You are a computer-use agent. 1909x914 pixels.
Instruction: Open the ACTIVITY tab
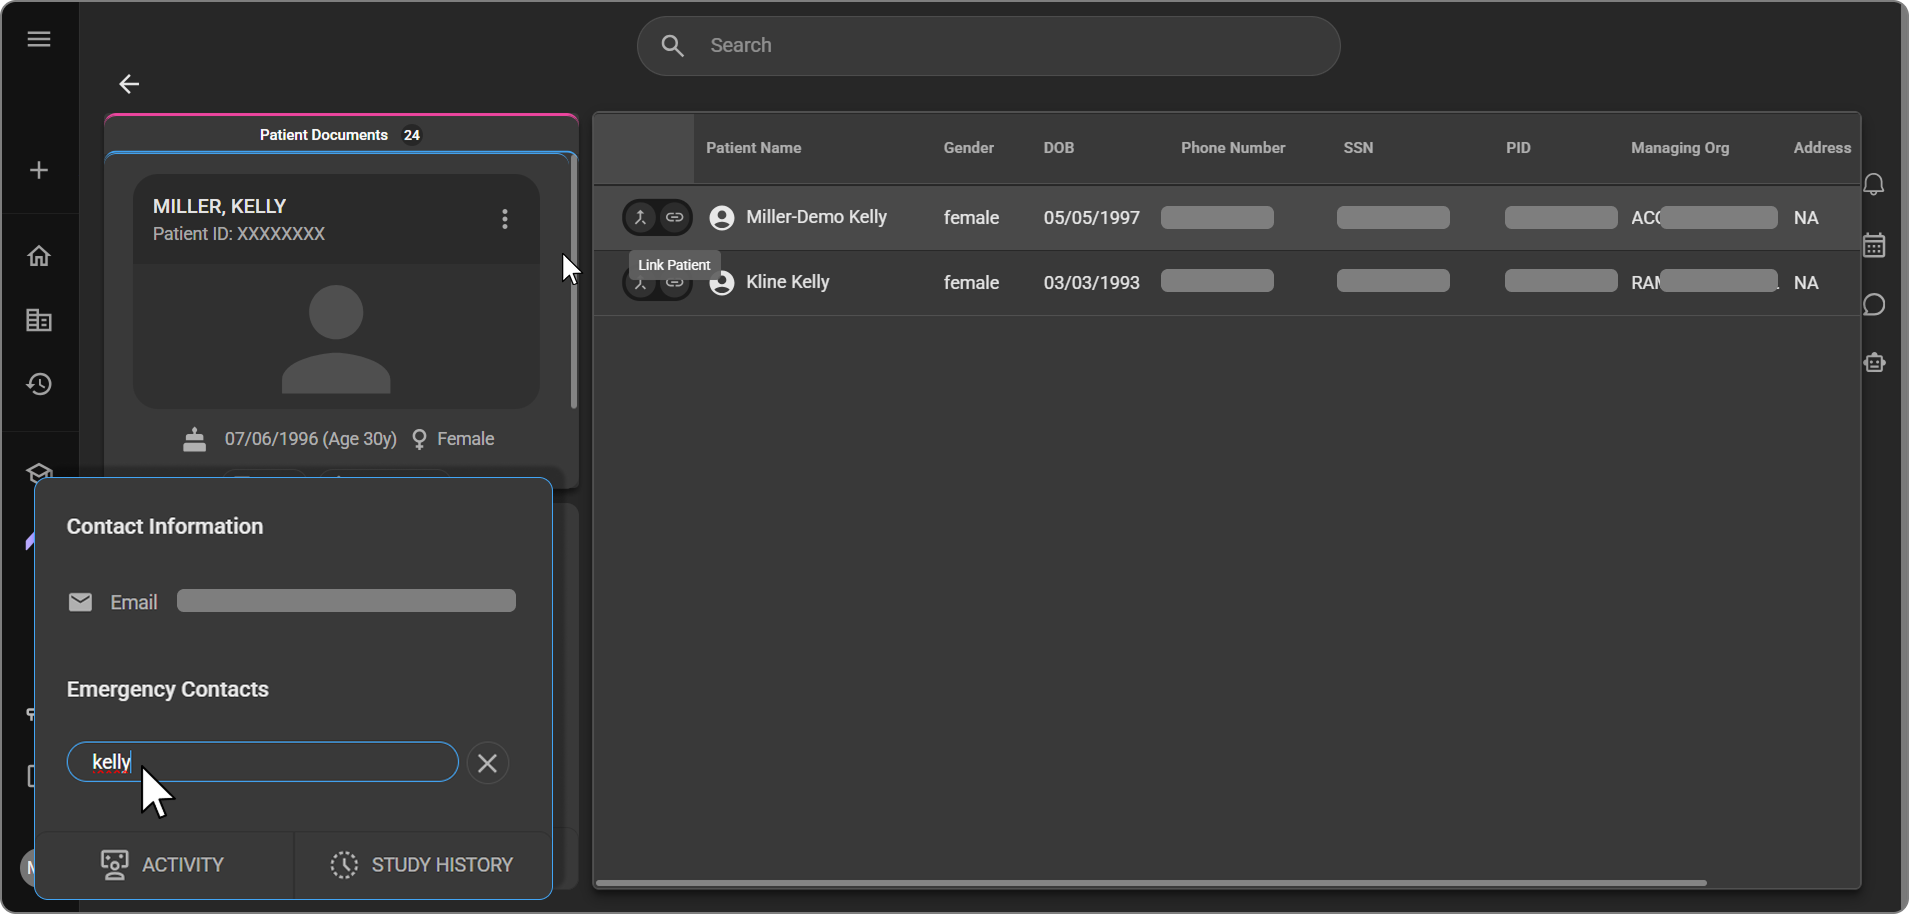point(163,865)
